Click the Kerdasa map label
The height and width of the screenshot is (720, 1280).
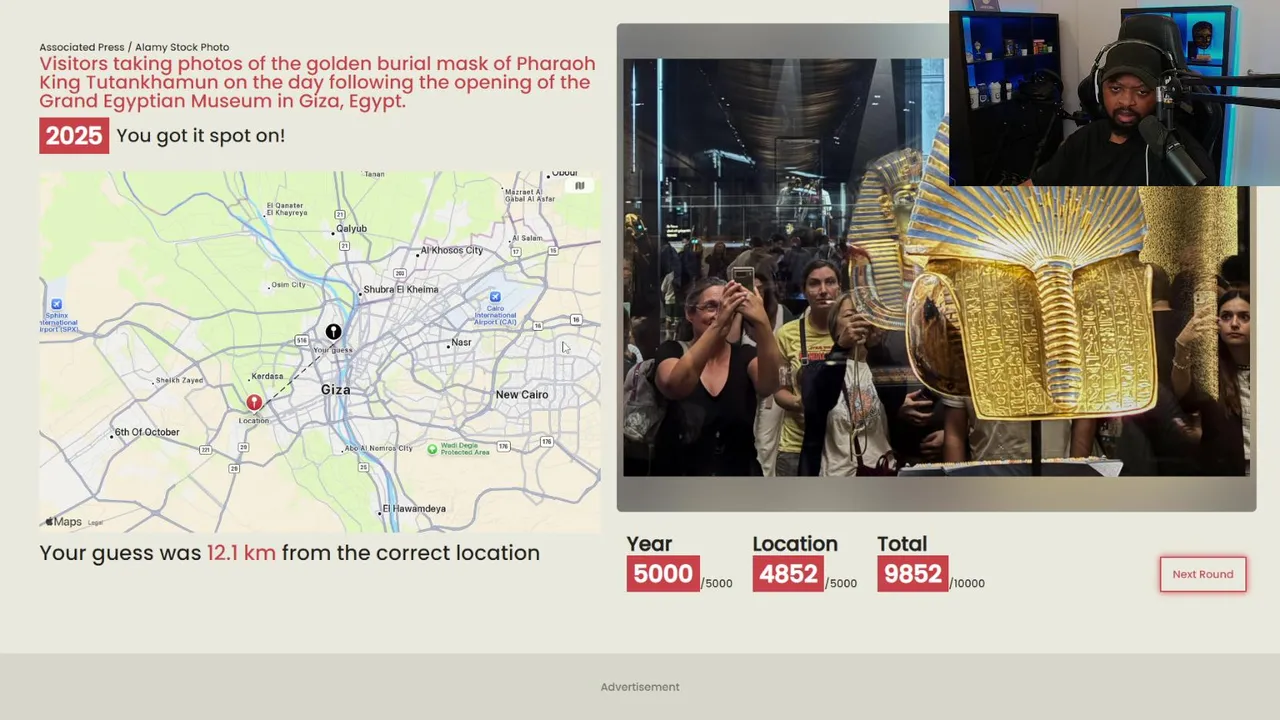[x=267, y=376]
